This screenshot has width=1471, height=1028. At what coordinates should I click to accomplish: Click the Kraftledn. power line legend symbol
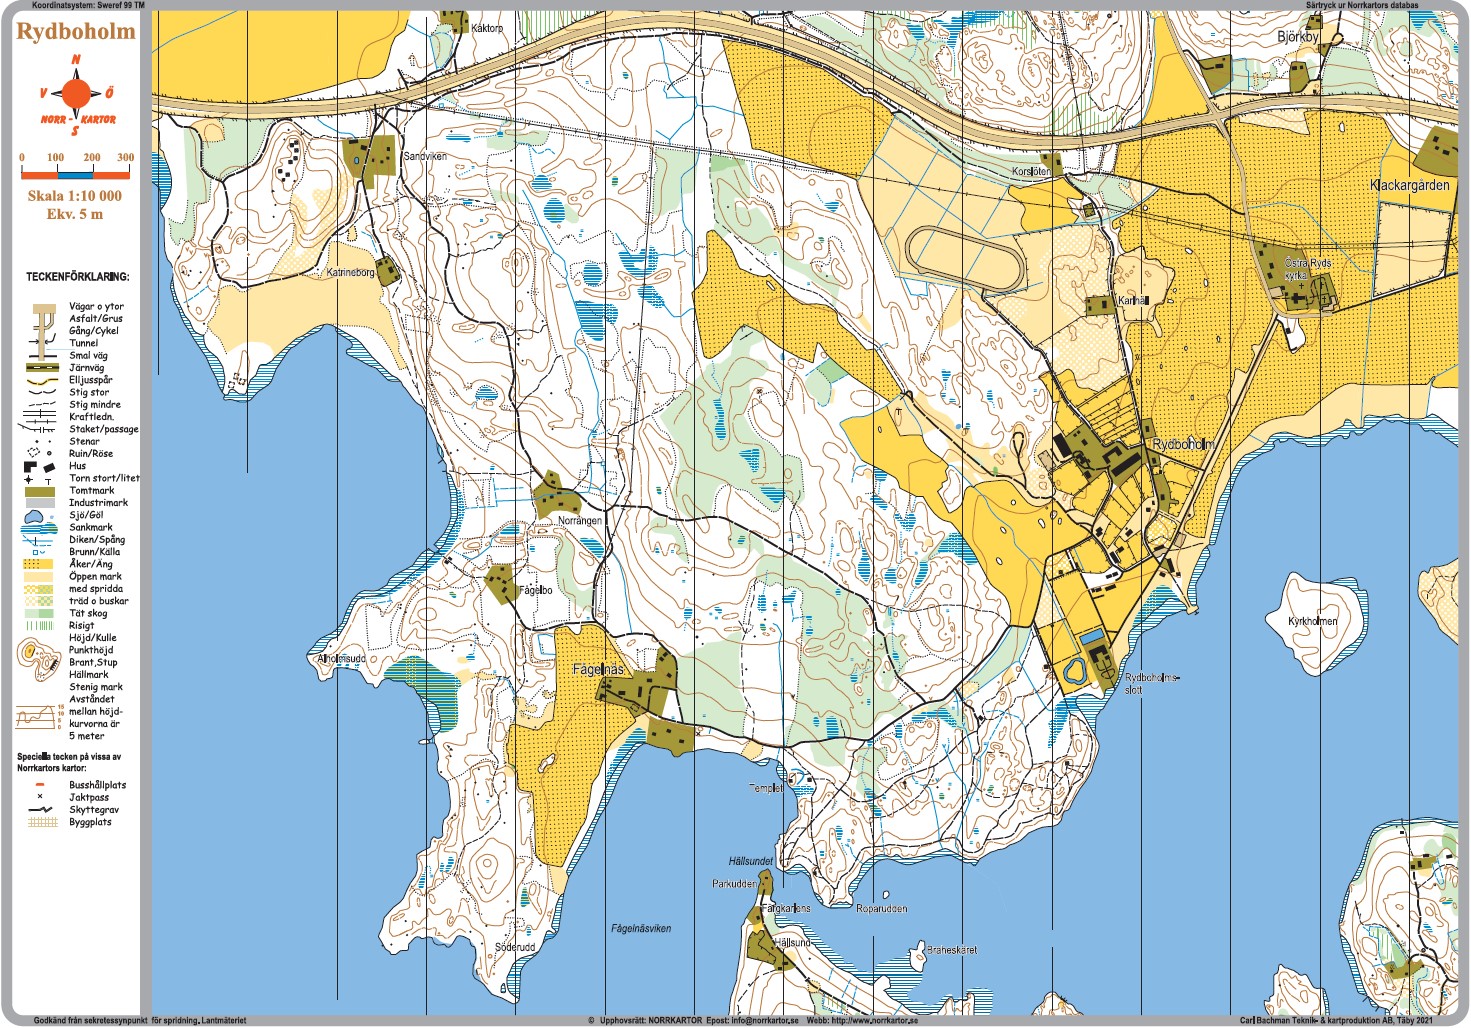click(40, 417)
